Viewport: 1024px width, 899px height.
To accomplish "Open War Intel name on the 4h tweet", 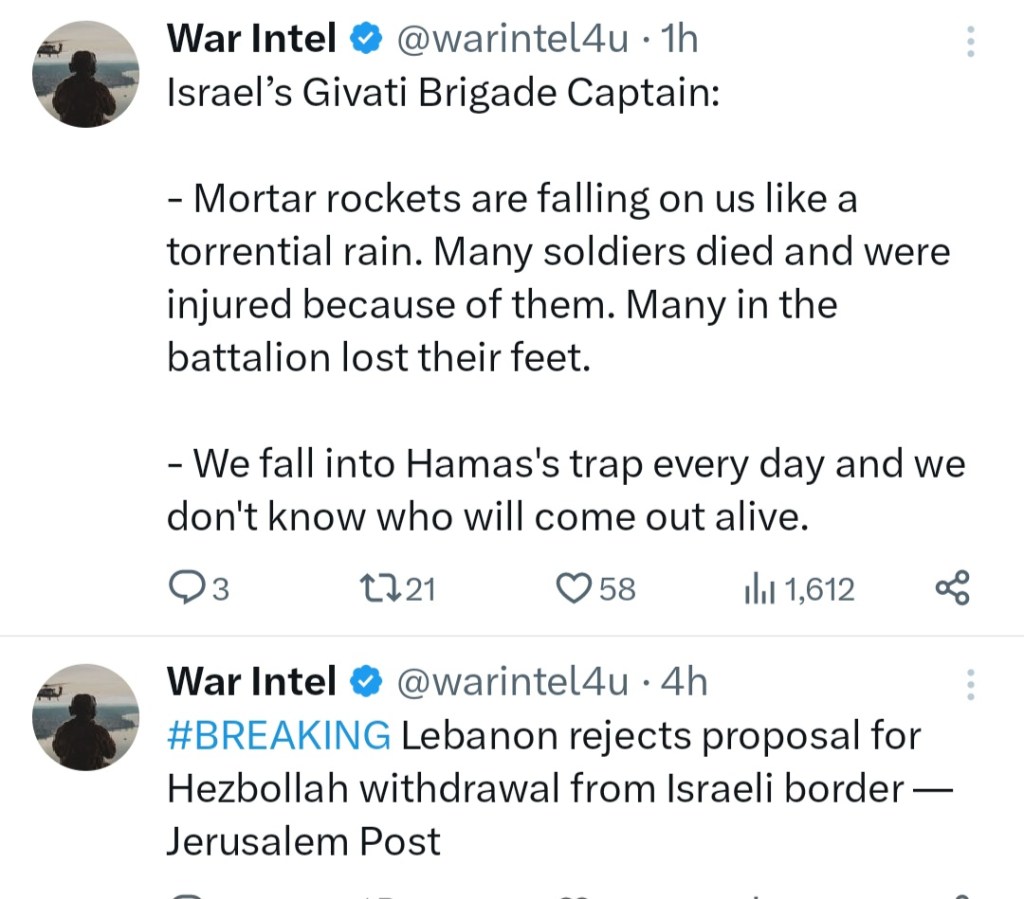I will [x=251, y=681].
